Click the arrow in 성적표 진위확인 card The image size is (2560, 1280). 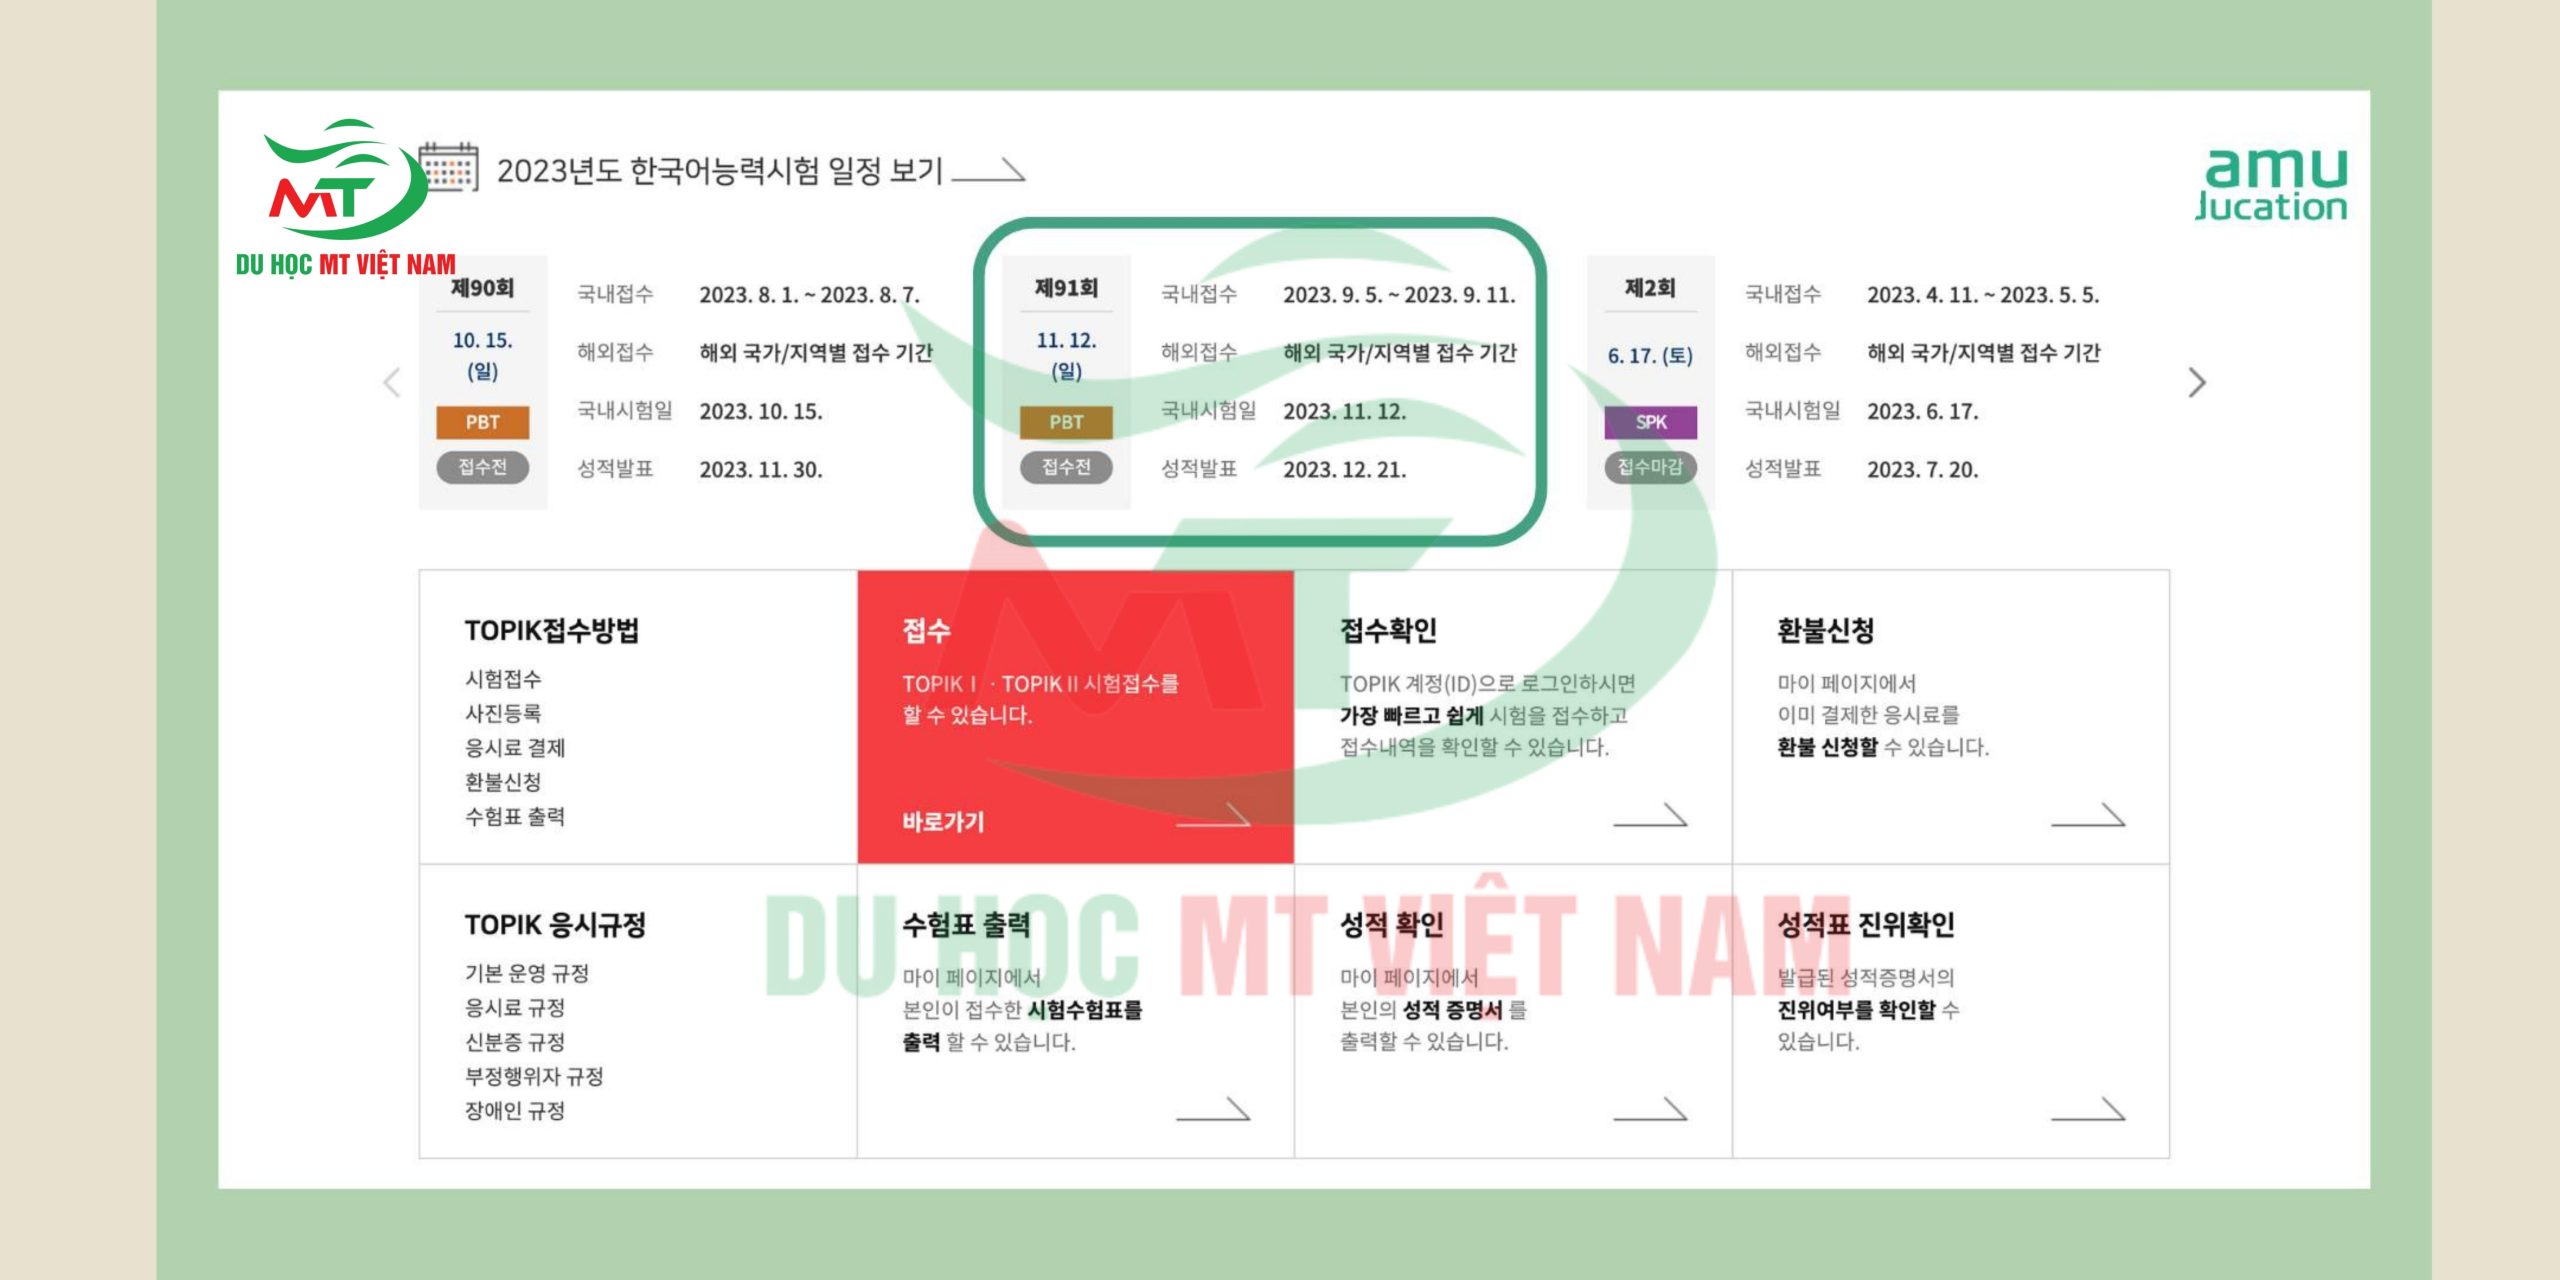(2087, 1109)
